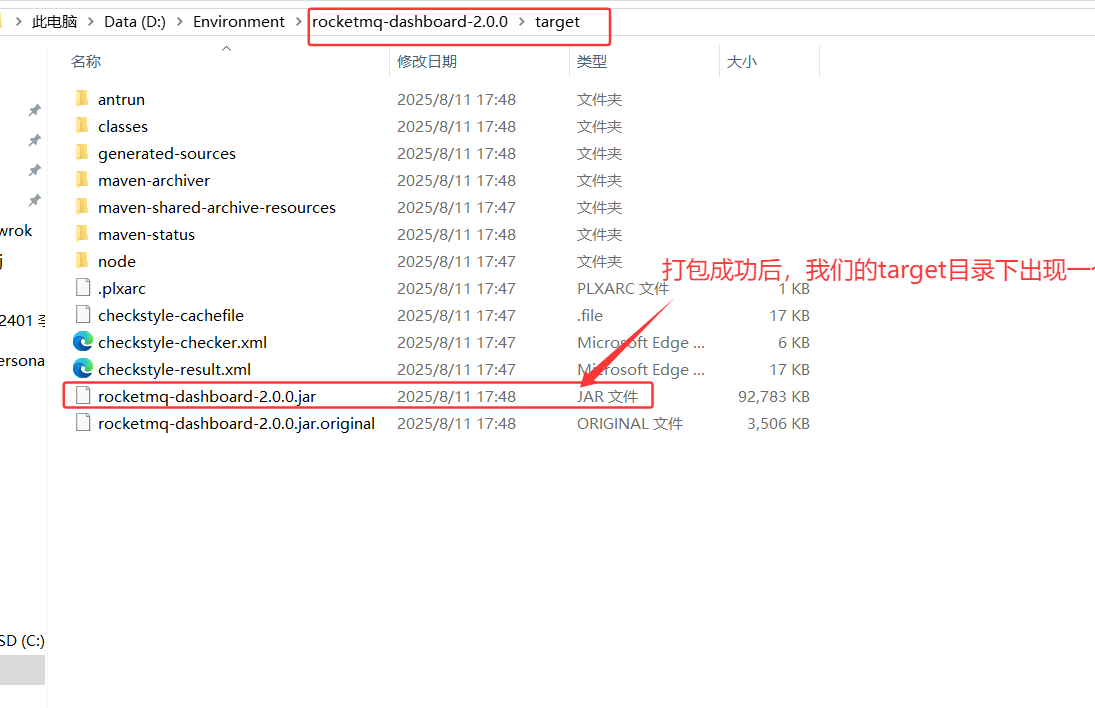
Task: Click the node folder icon
Action: 82,261
